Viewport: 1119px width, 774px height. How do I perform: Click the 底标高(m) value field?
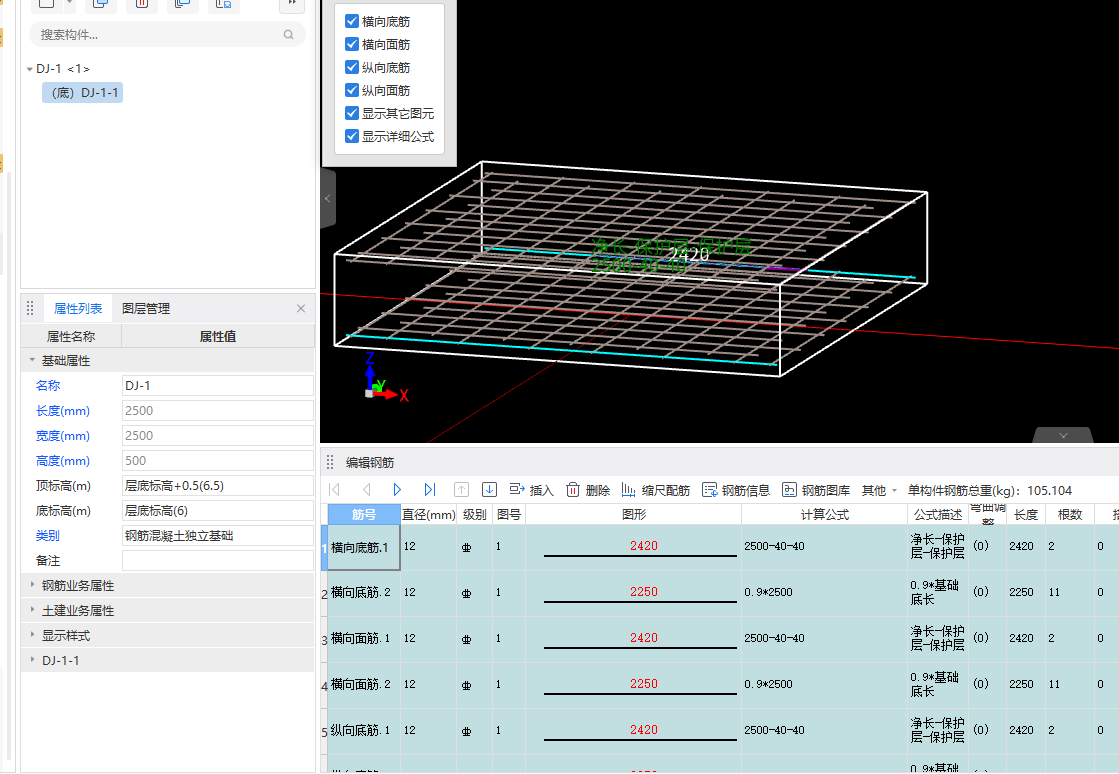218,511
